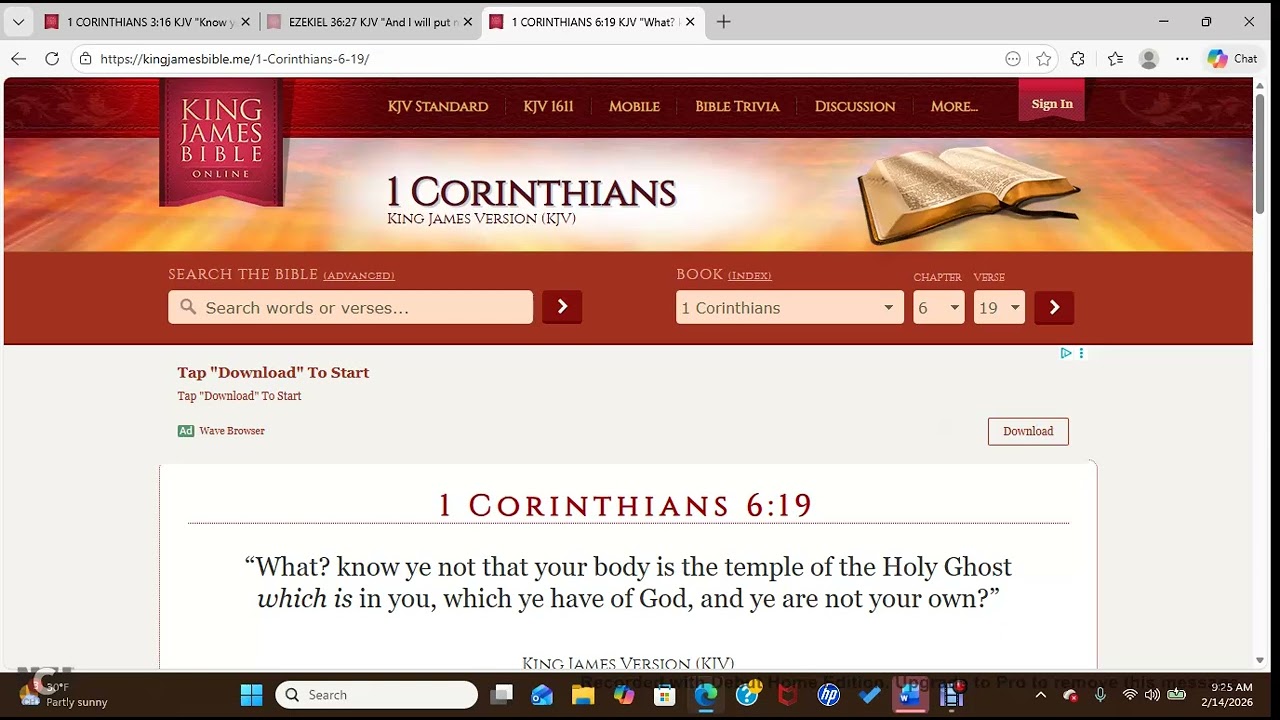This screenshot has width=1280, height=720.
Task: Click the King James Bible Online logo
Action: pos(222,140)
